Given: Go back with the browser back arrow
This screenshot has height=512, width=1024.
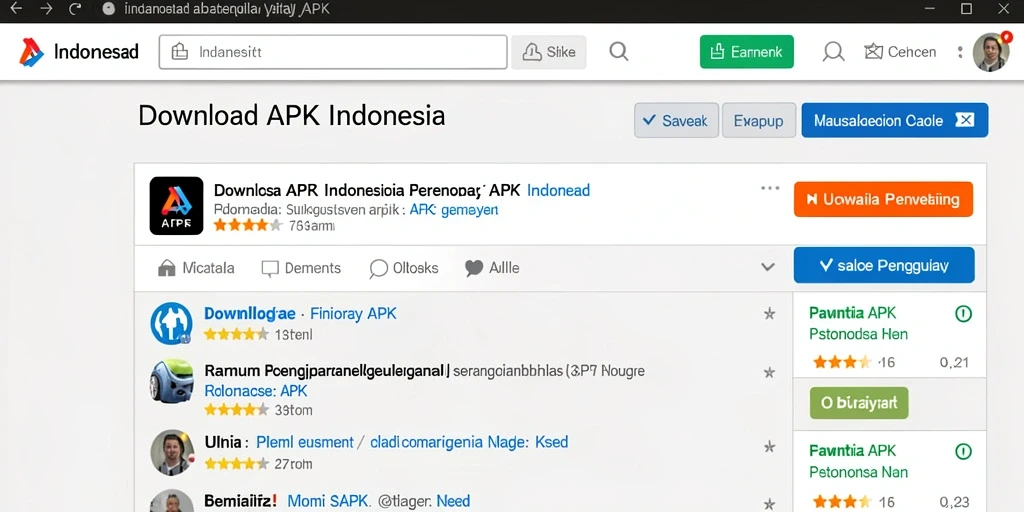Looking at the screenshot, I should pos(16,8).
